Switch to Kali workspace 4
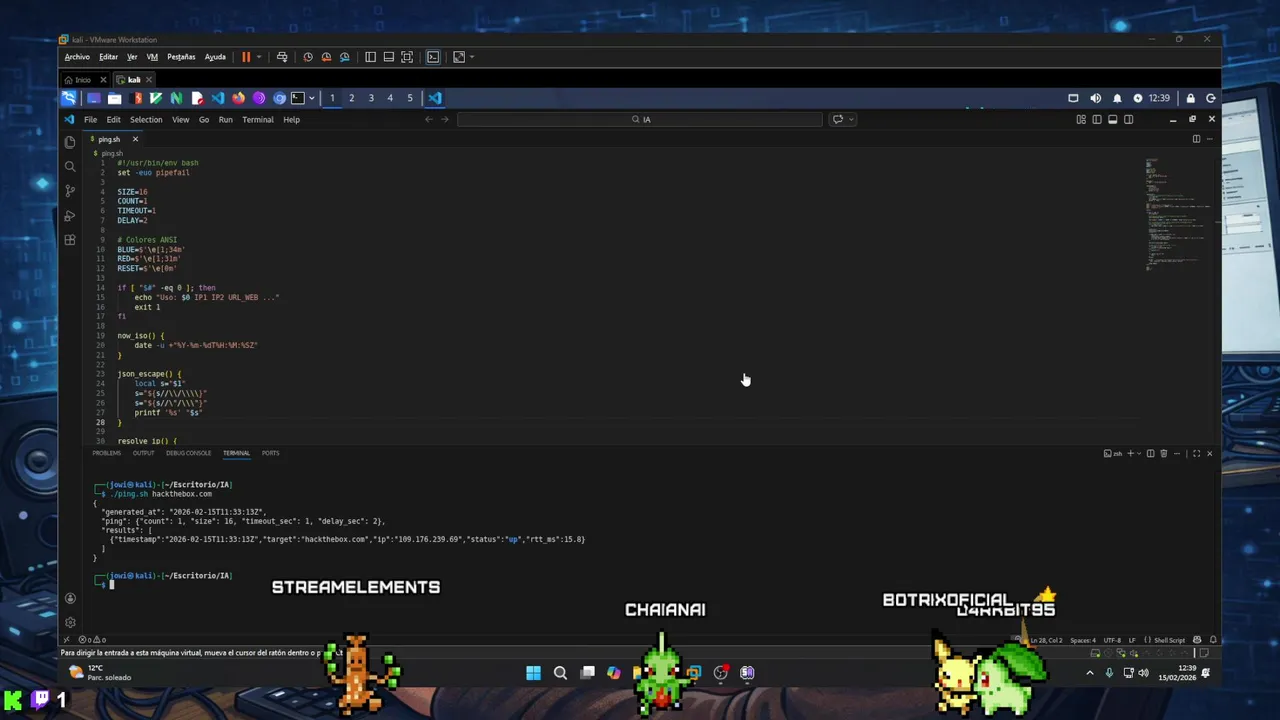The height and width of the screenshot is (720, 1280). (390, 98)
